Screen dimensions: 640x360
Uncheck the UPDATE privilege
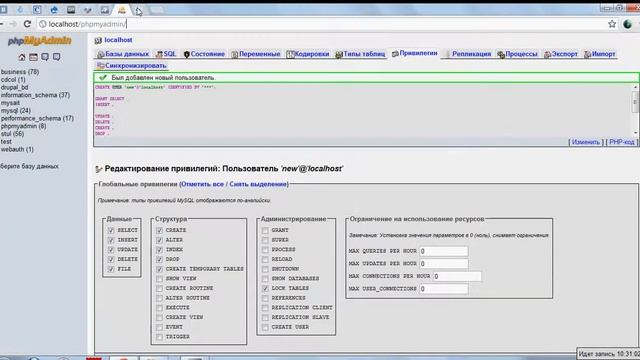pos(111,250)
